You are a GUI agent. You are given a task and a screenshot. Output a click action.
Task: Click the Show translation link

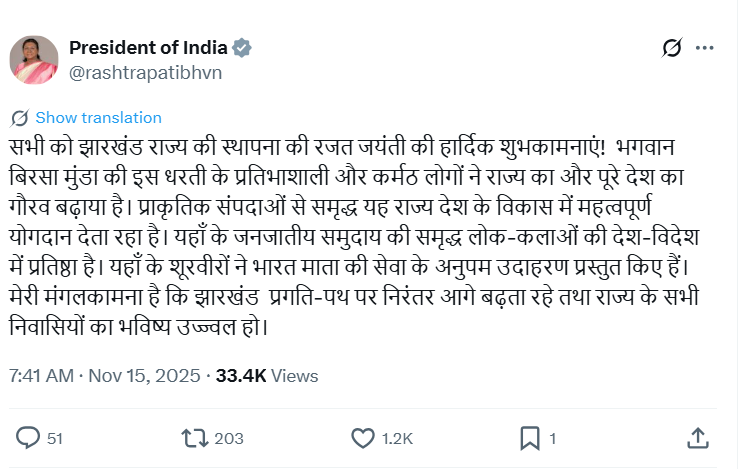tap(97, 117)
